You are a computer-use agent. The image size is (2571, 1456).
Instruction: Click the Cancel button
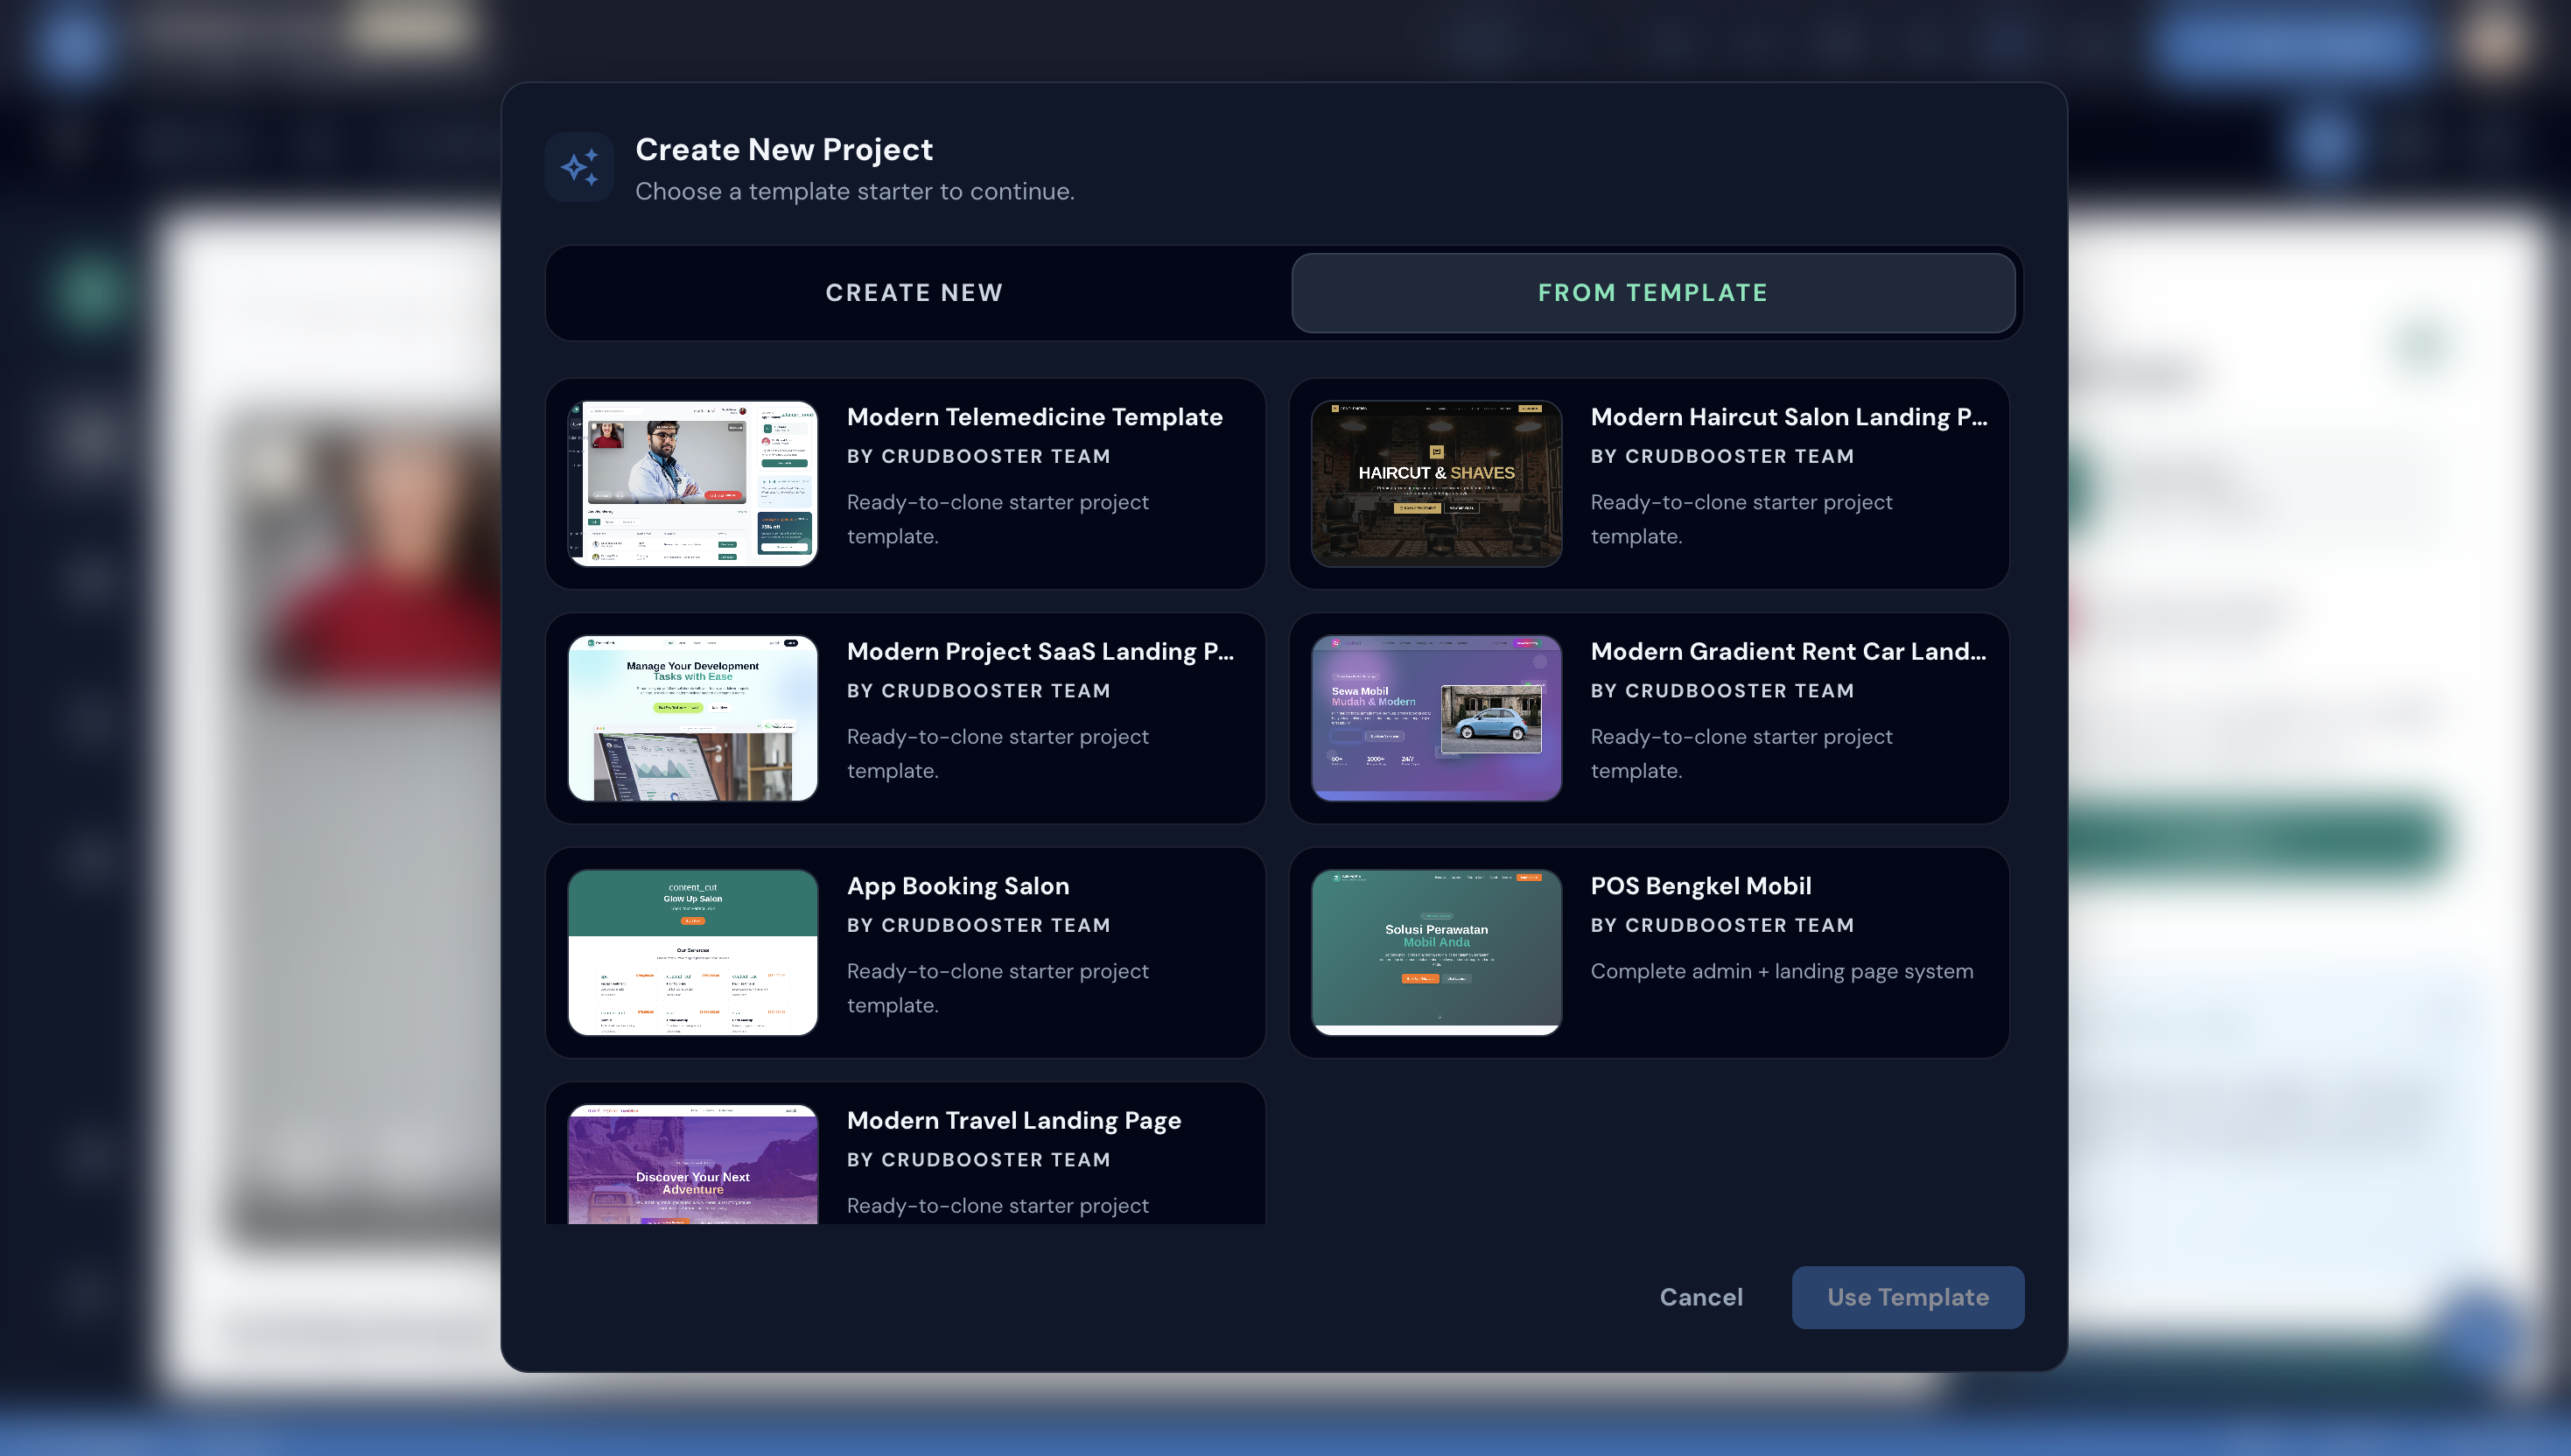point(1700,1296)
